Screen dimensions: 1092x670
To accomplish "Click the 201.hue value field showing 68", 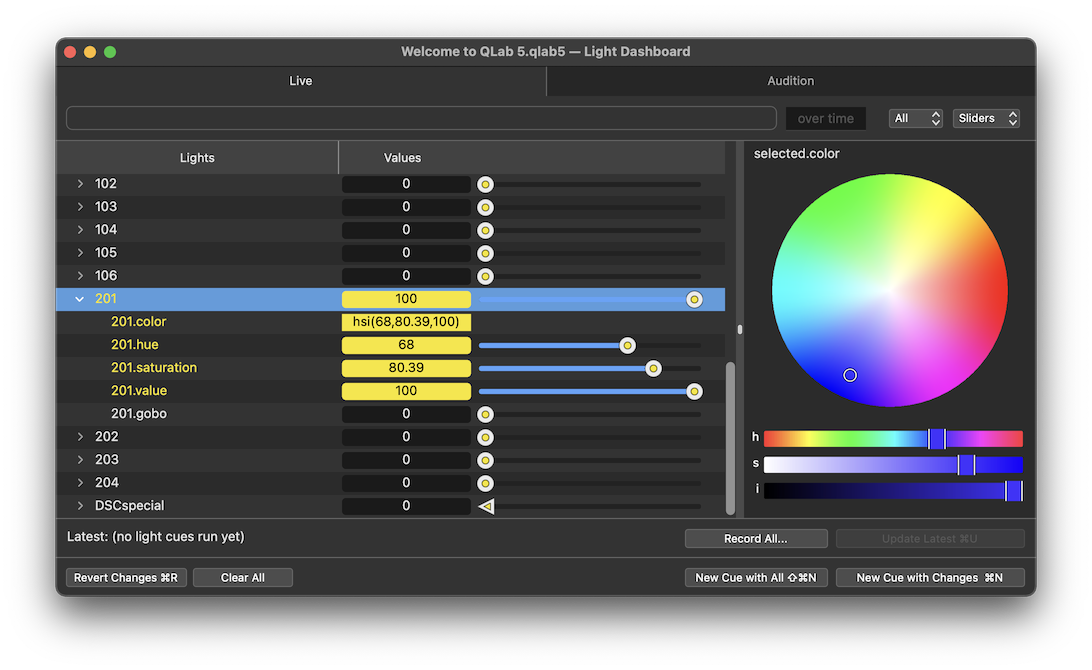I will point(406,344).
